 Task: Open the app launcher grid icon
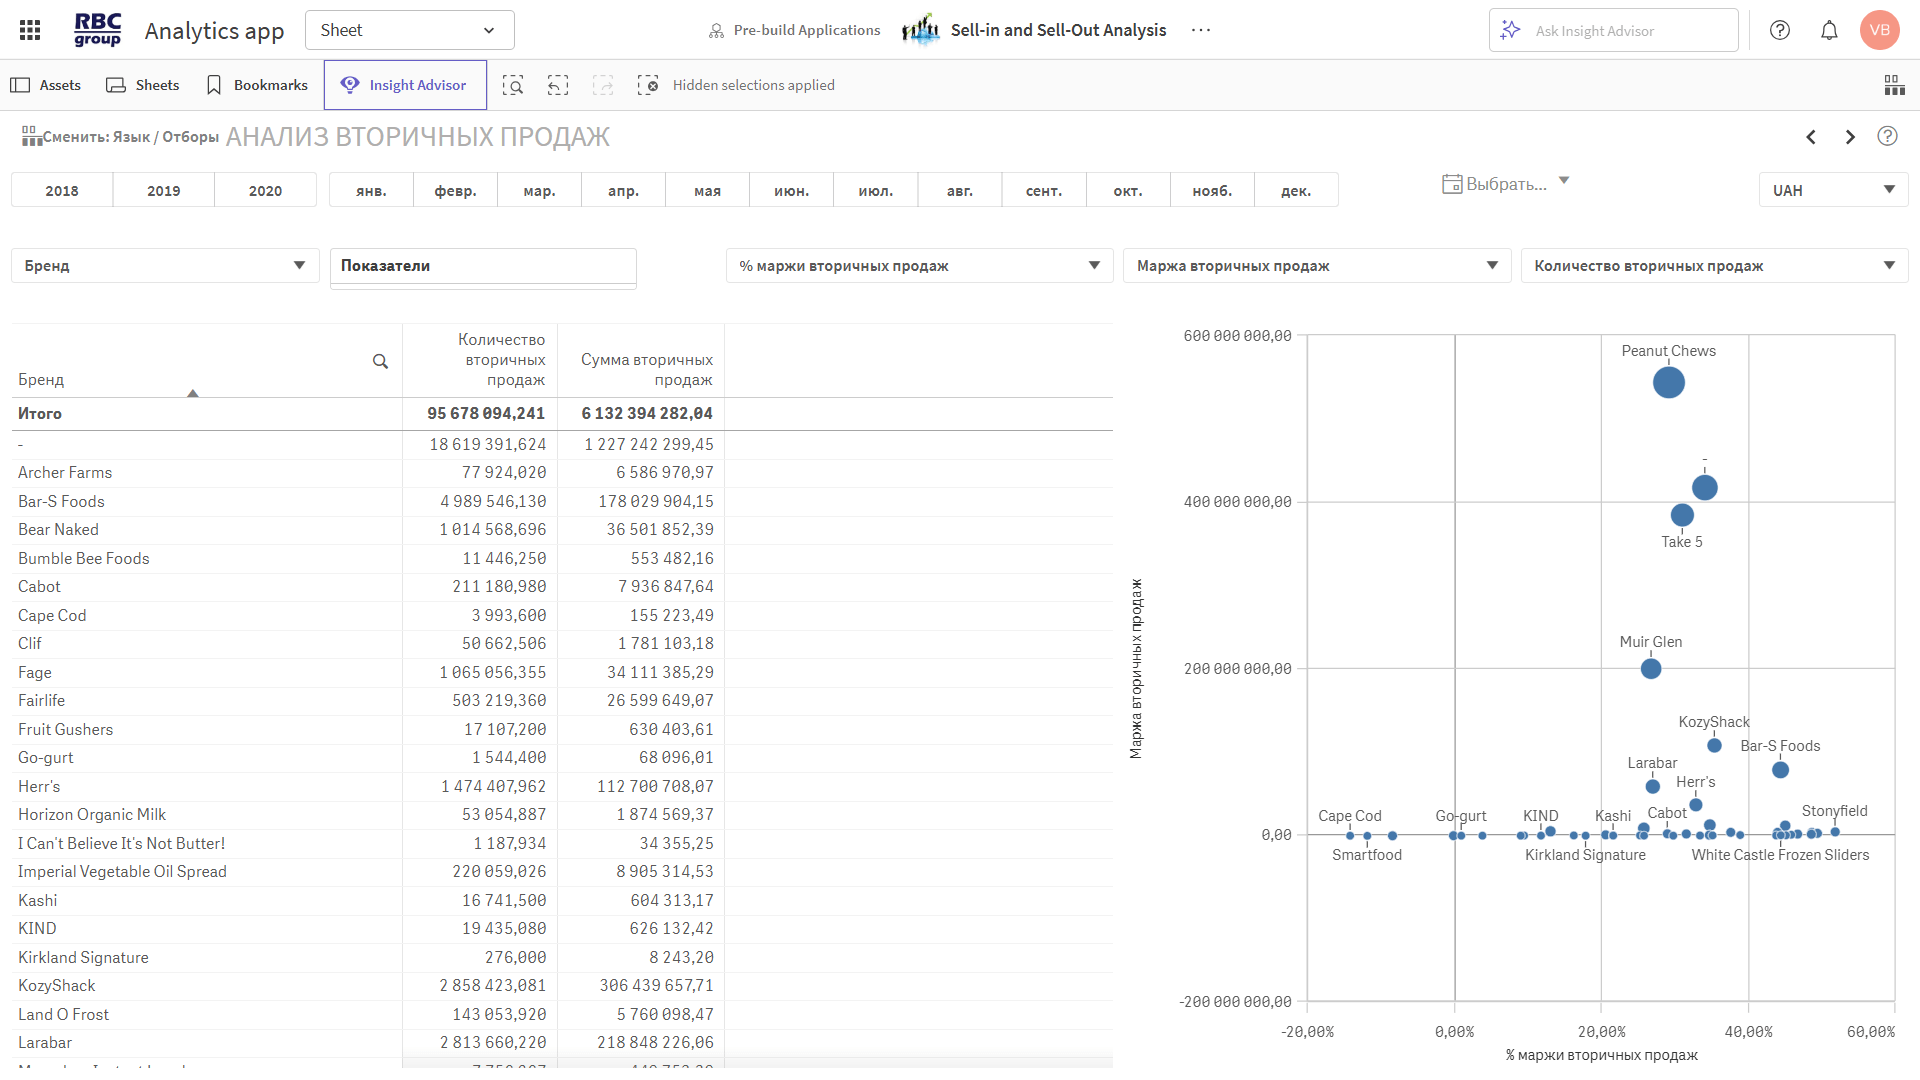[30, 30]
